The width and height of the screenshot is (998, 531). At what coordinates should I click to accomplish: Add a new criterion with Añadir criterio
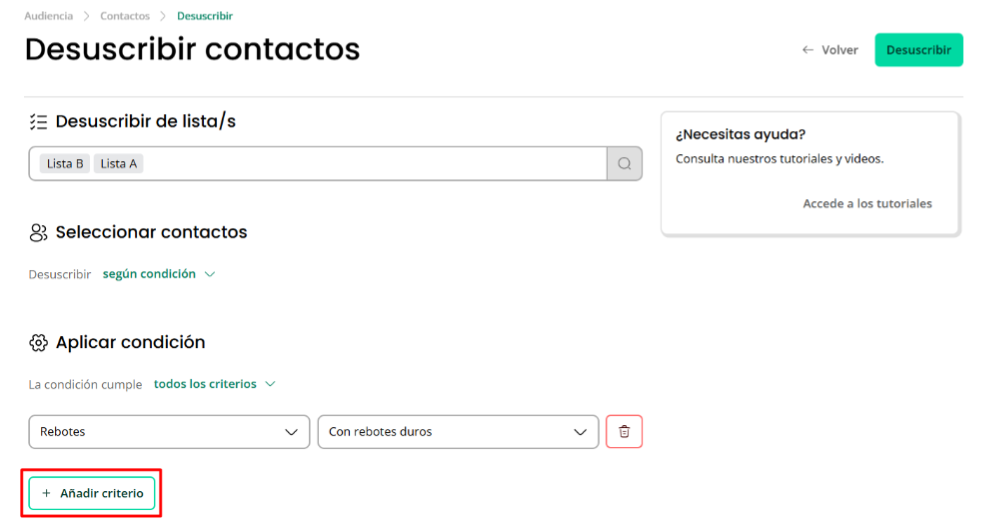[x=92, y=493]
